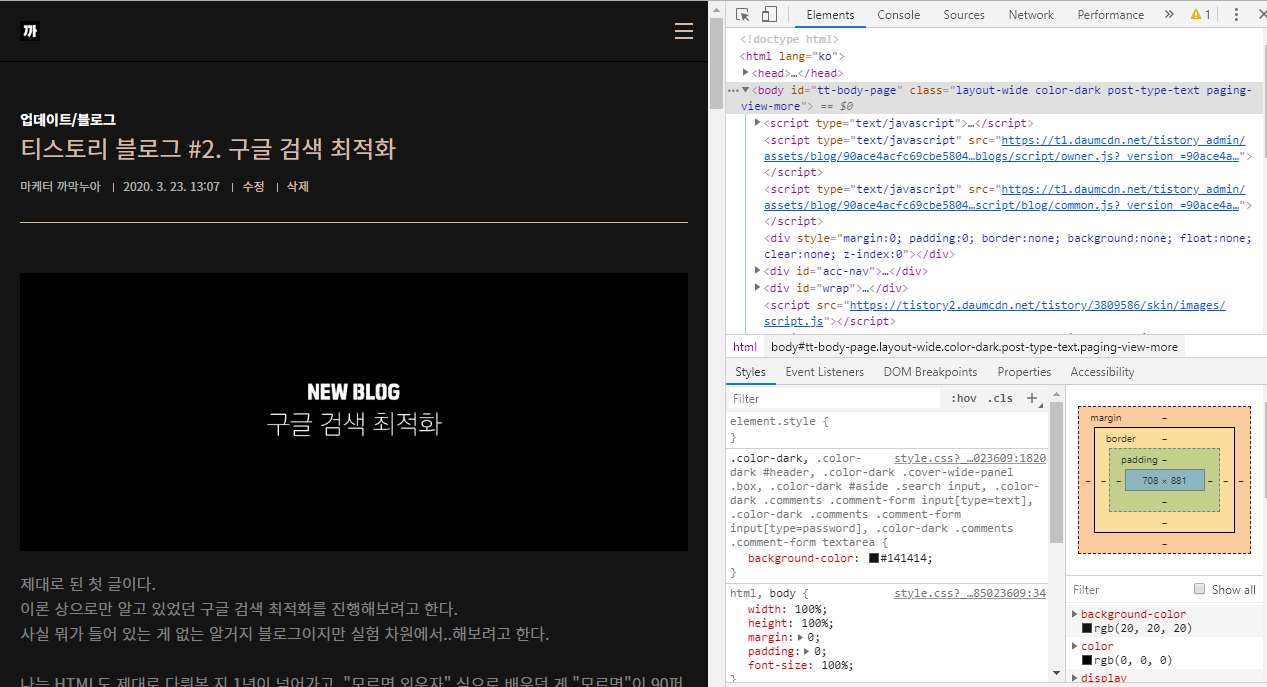This screenshot has height=687, width=1267.
Task: Open the owner.js script source link
Action: coord(1003,148)
